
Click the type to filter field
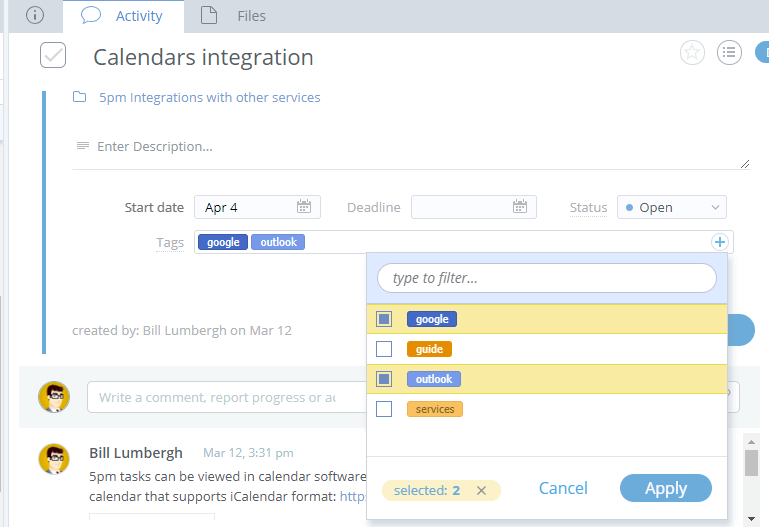pyautogui.click(x=546, y=278)
